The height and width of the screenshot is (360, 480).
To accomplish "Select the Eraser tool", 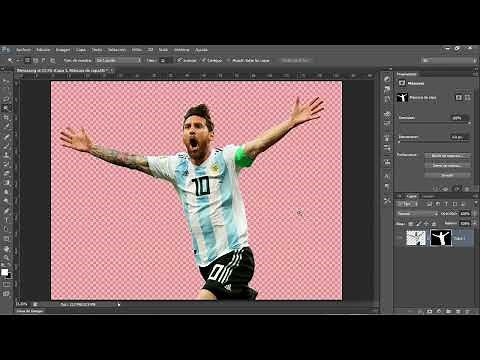I will tap(6, 173).
